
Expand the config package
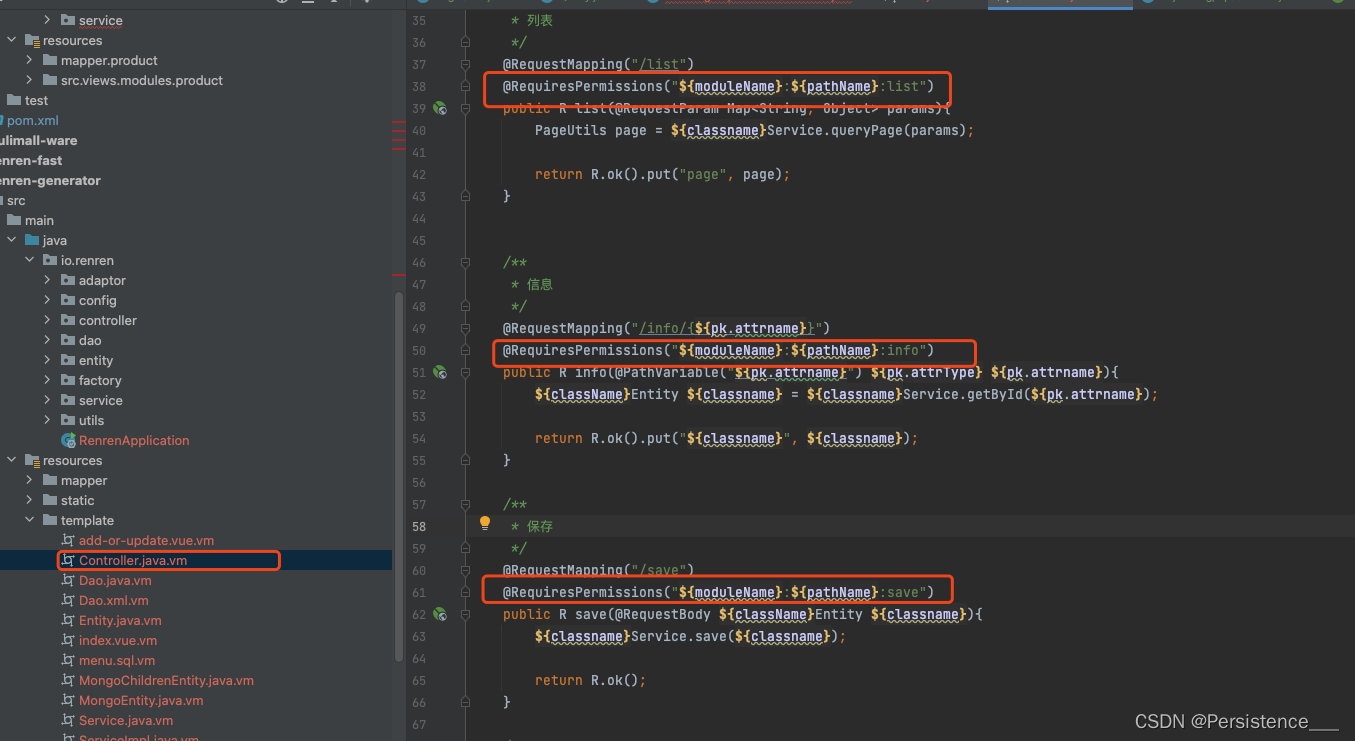[x=48, y=300]
